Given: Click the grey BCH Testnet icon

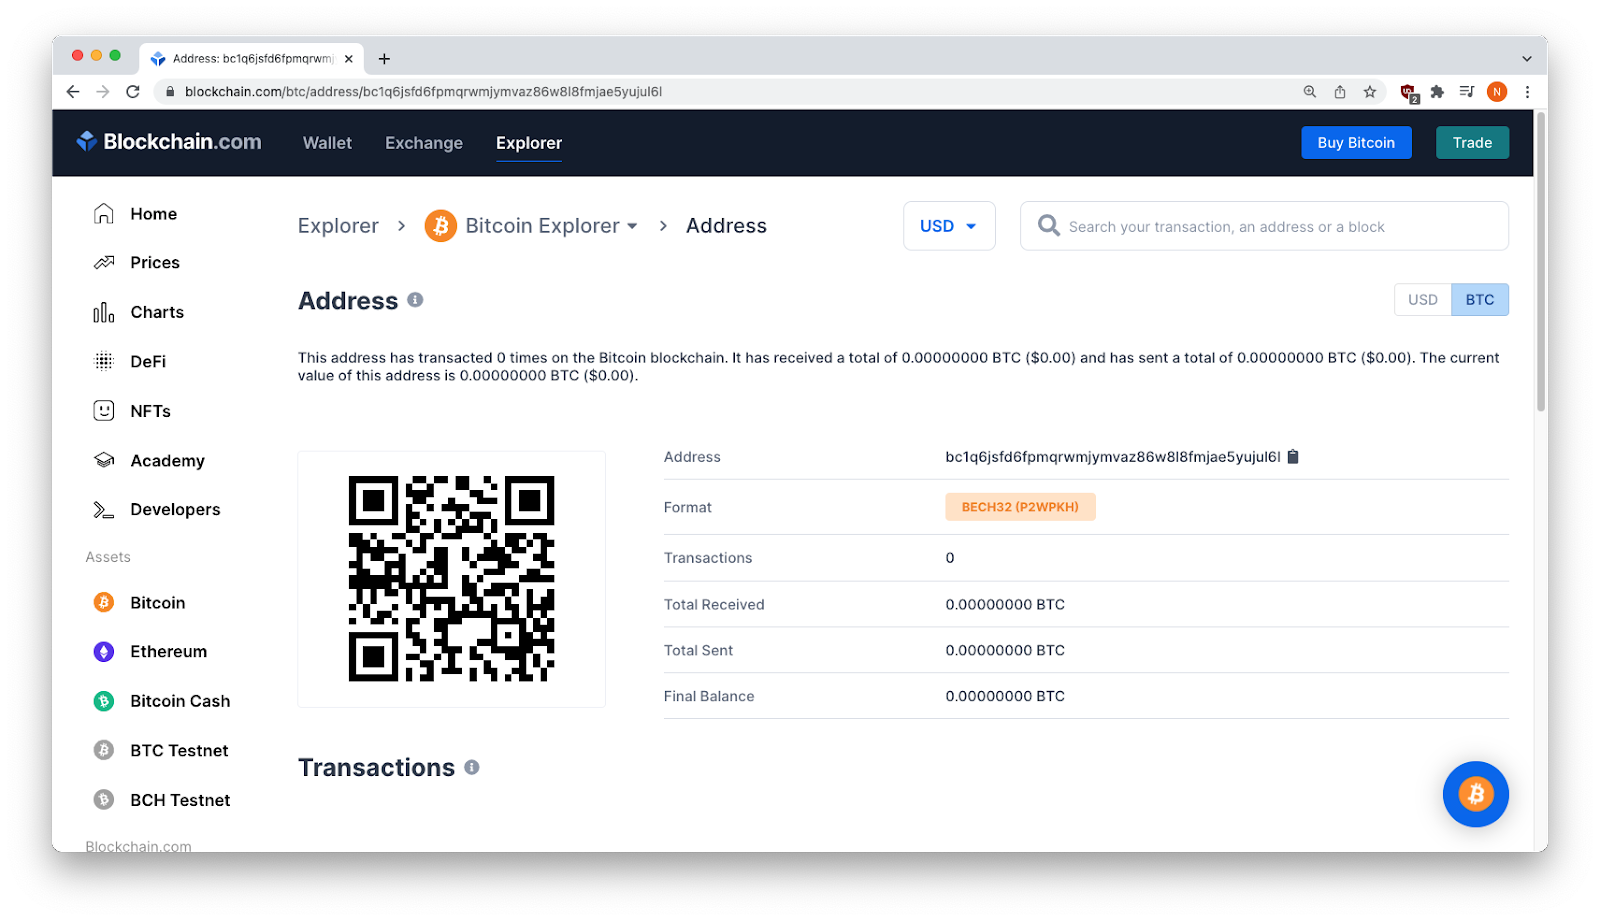Looking at the screenshot, I should tap(104, 799).
